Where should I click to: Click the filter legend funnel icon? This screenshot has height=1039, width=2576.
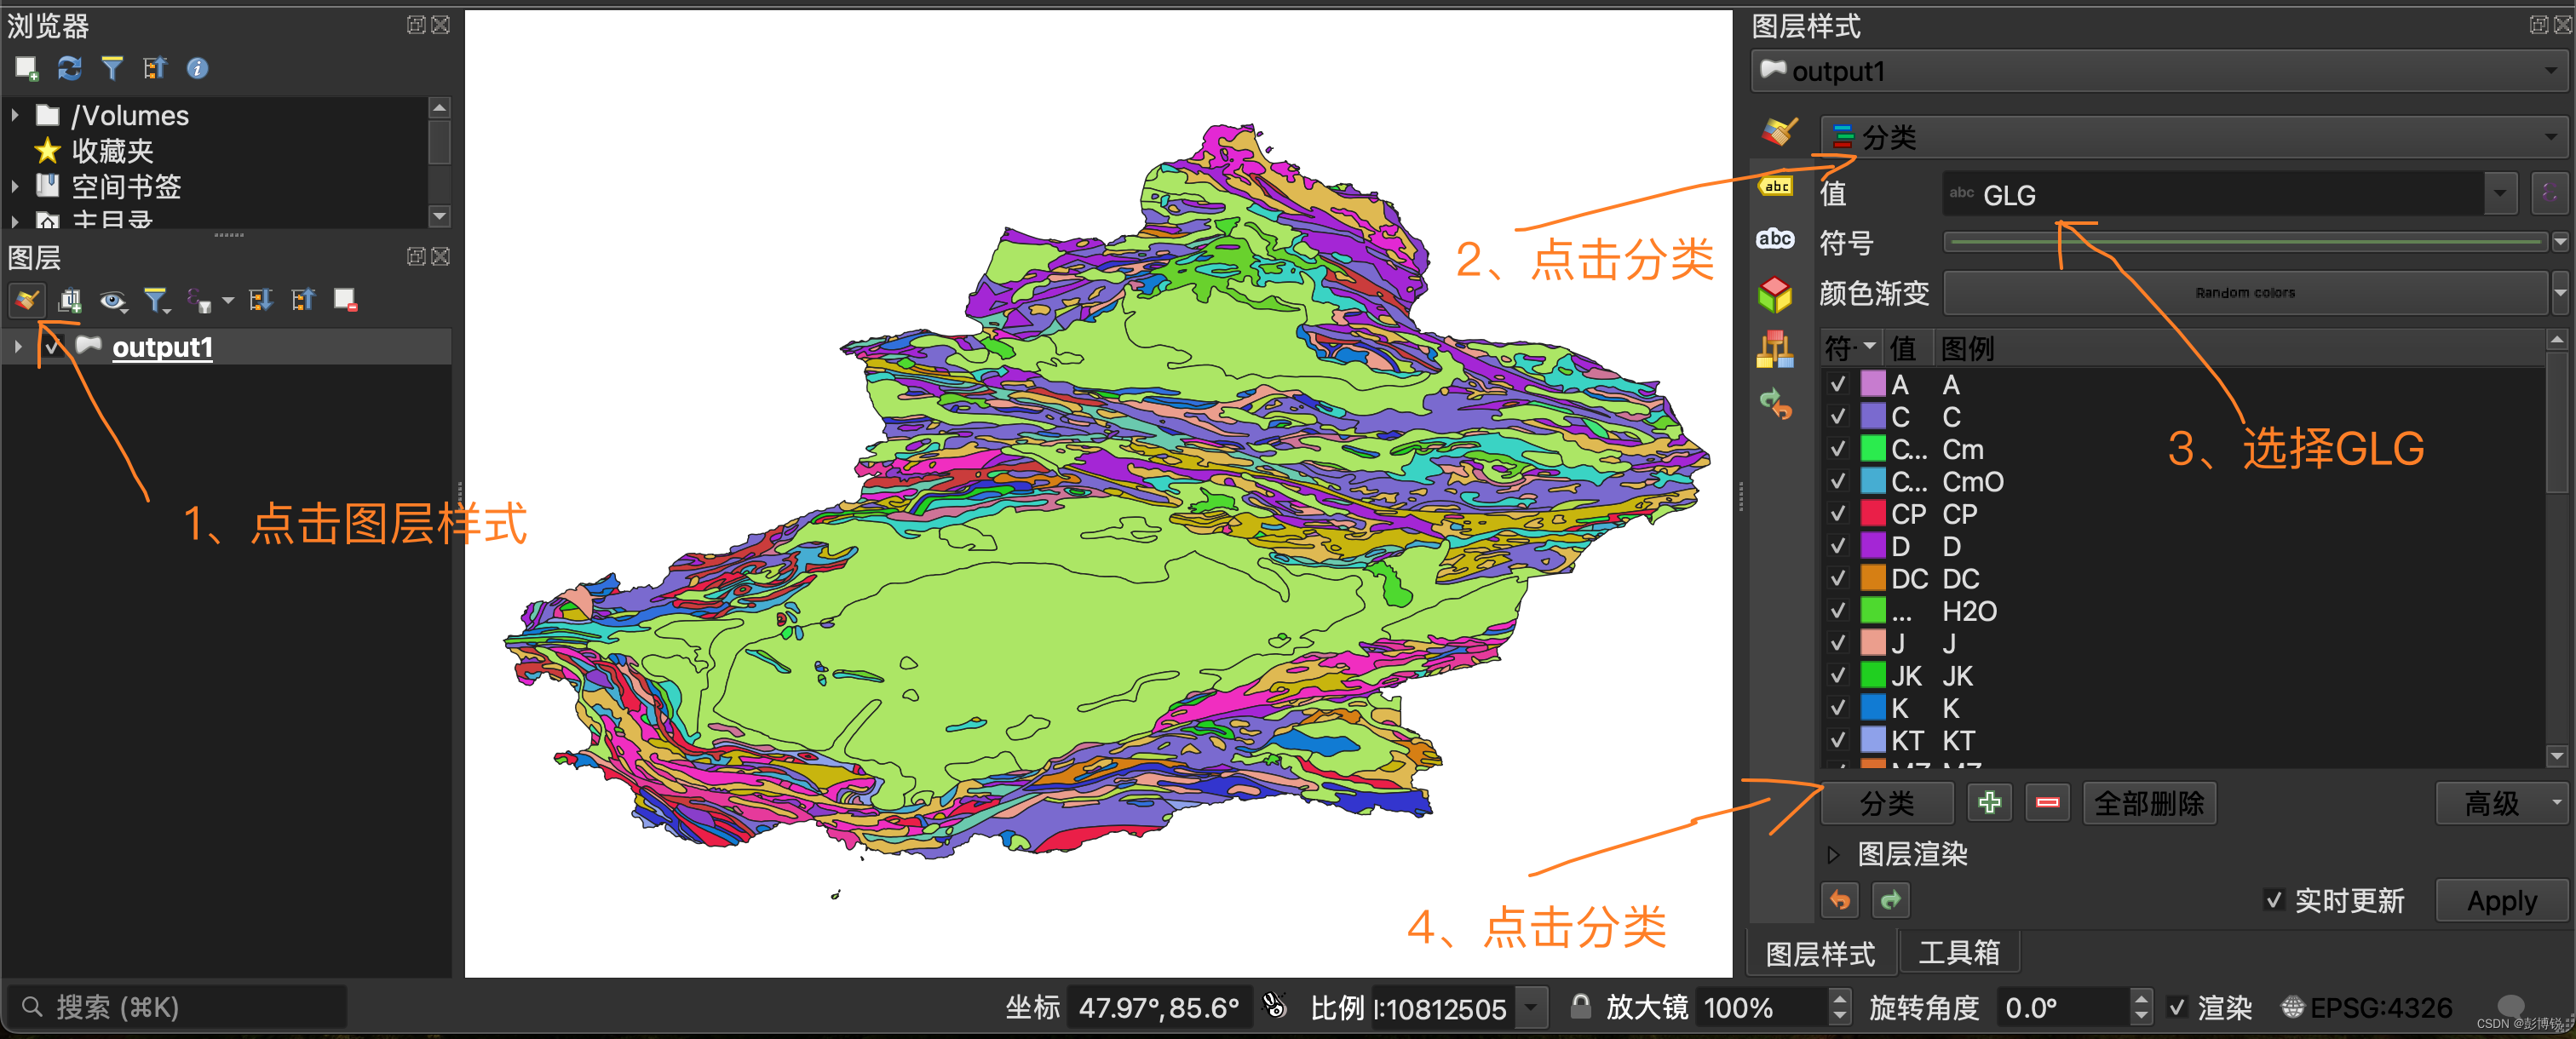(157, 300)
